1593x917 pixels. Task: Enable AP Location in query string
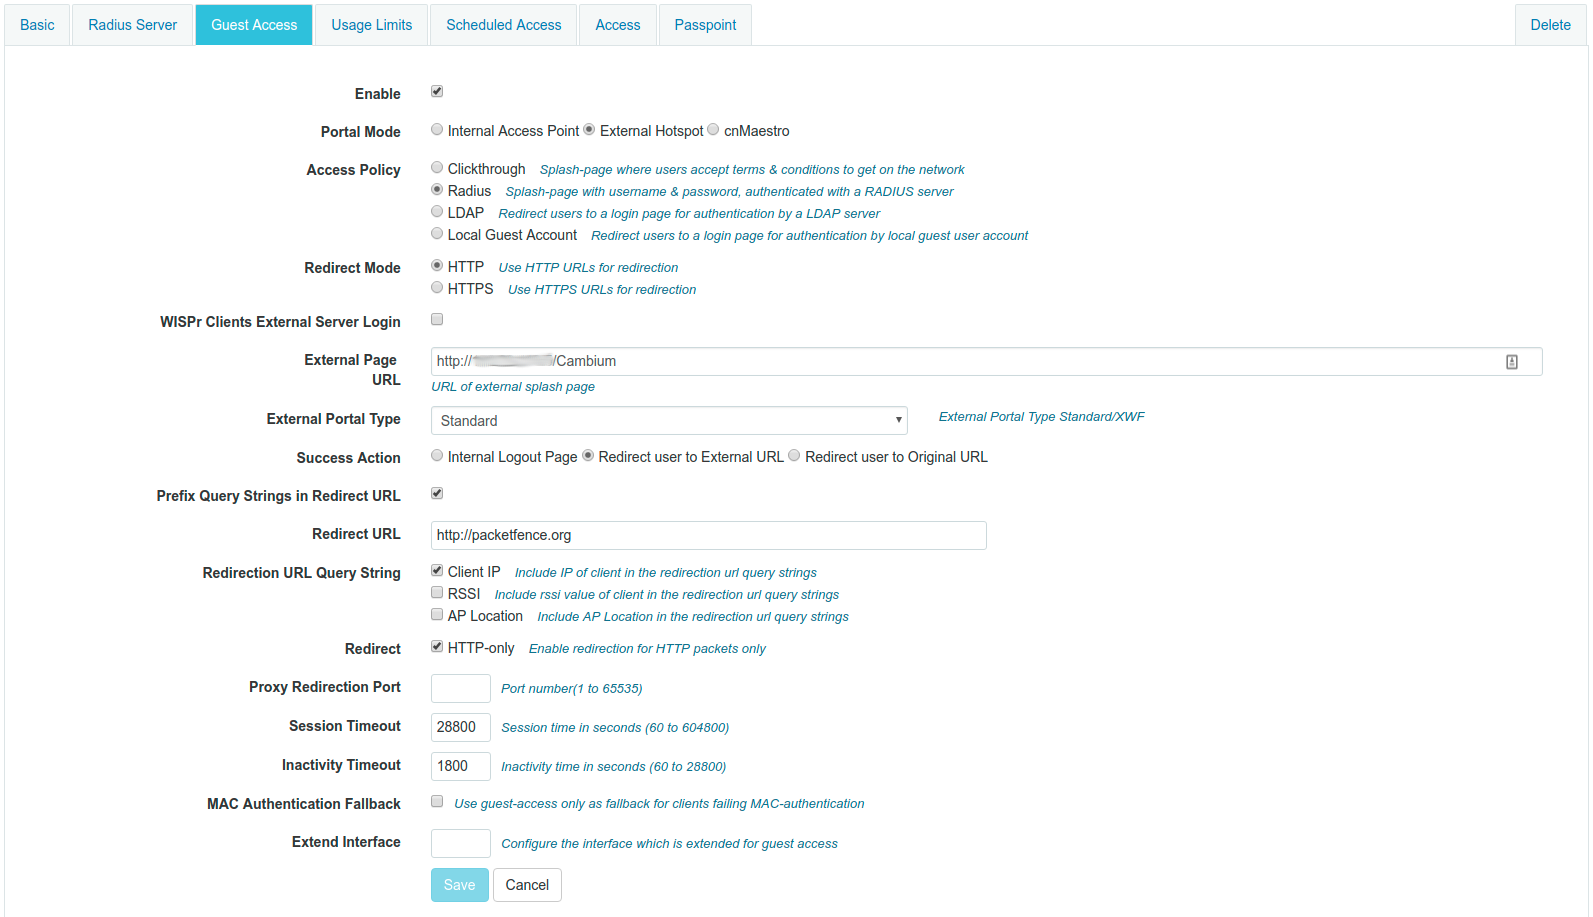(x=437, y=615)
